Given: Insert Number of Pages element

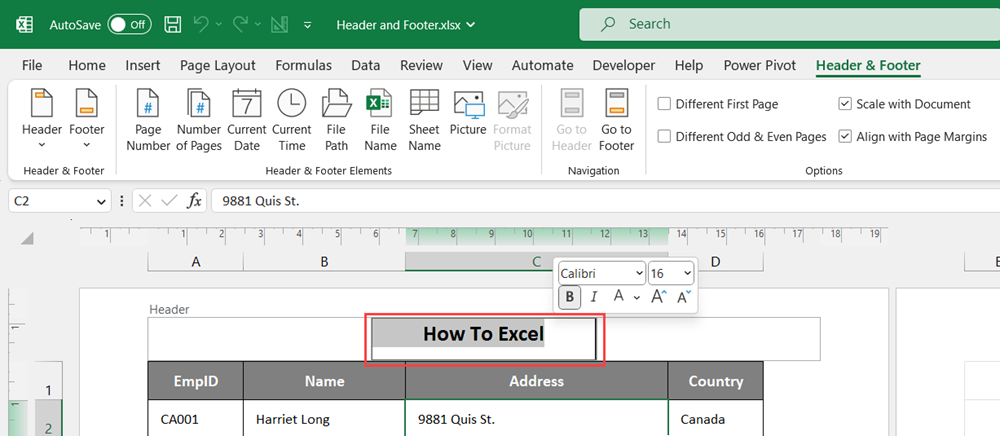Looking at the screenshot, I should tap(199, 121).
